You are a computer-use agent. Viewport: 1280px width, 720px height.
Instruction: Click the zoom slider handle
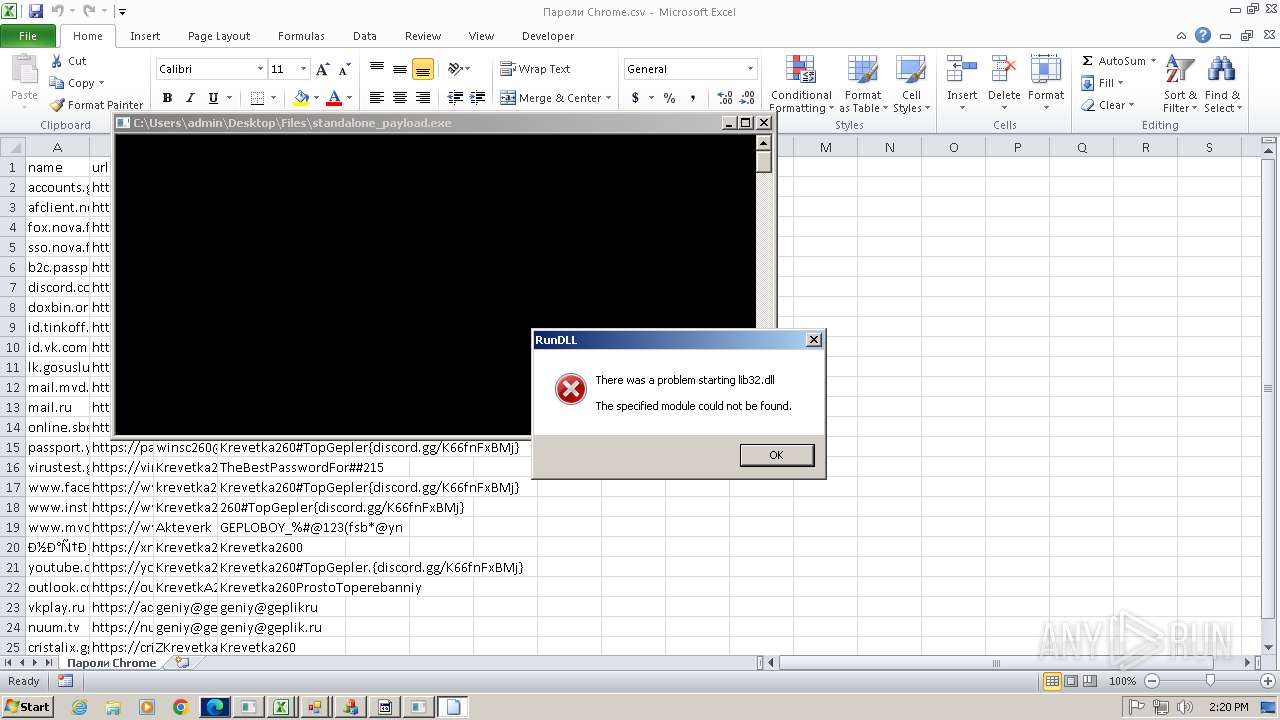[1210, 681]
